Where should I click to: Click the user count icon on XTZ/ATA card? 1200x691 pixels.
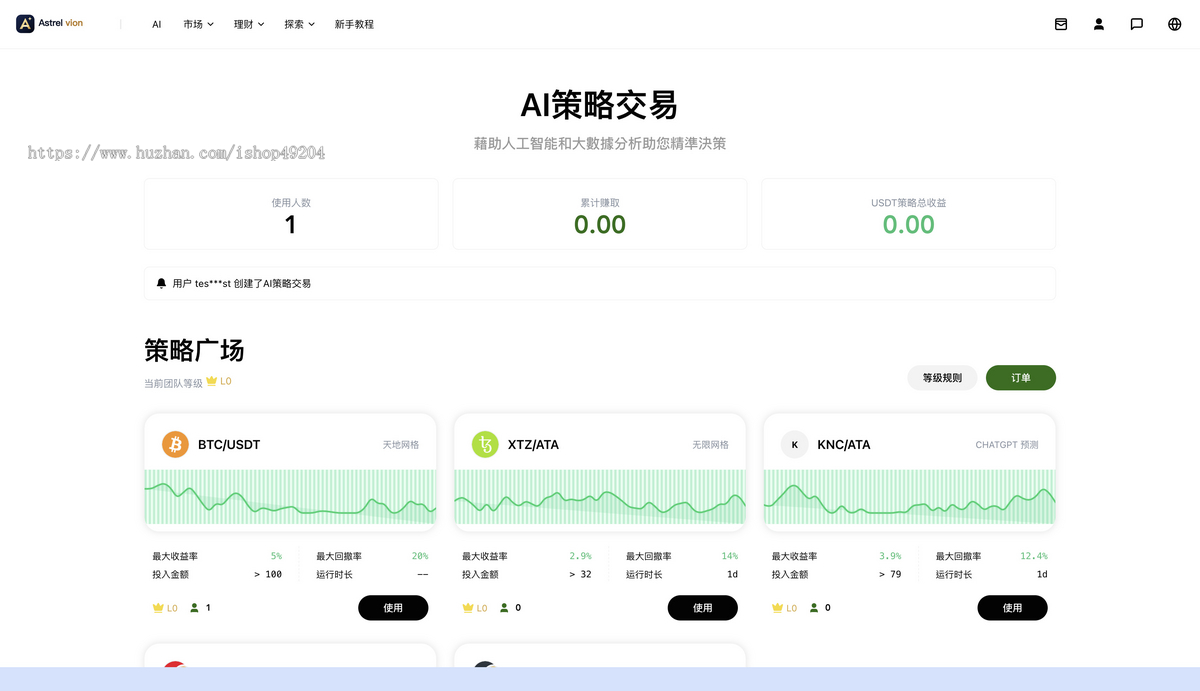click(504, 607)
